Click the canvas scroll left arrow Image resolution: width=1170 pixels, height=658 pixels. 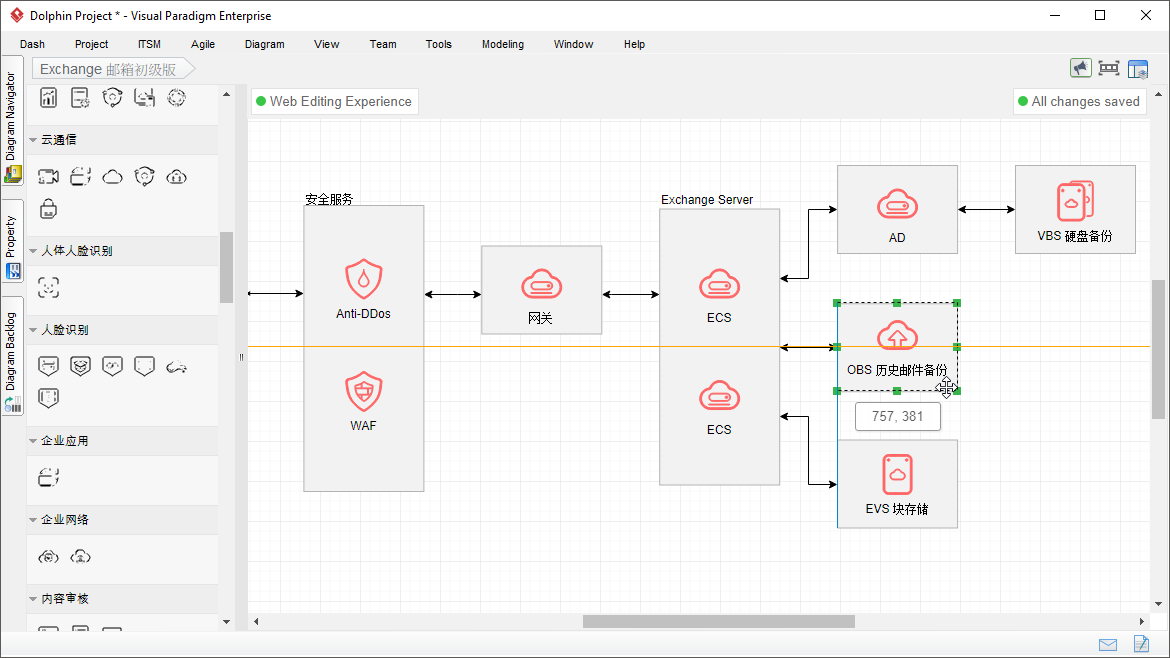pyautogui.click(x=256, y=621)
